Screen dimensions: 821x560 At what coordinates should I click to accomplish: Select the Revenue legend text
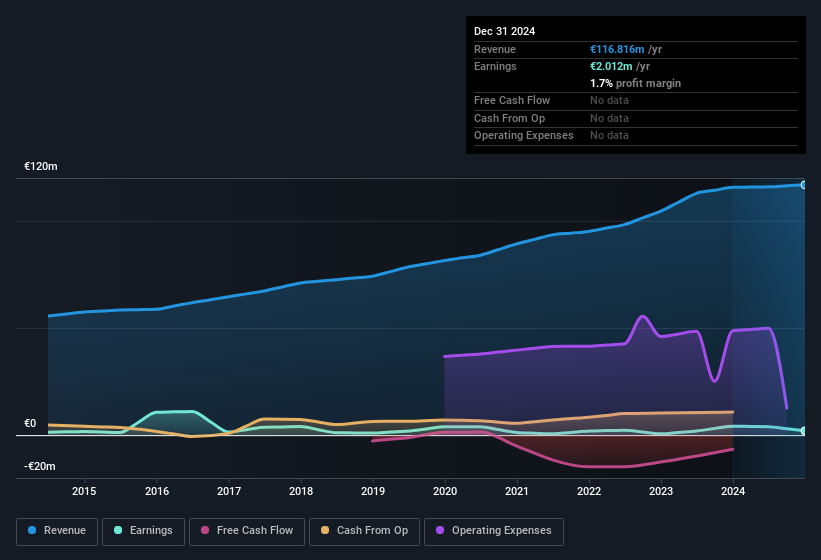65,530
